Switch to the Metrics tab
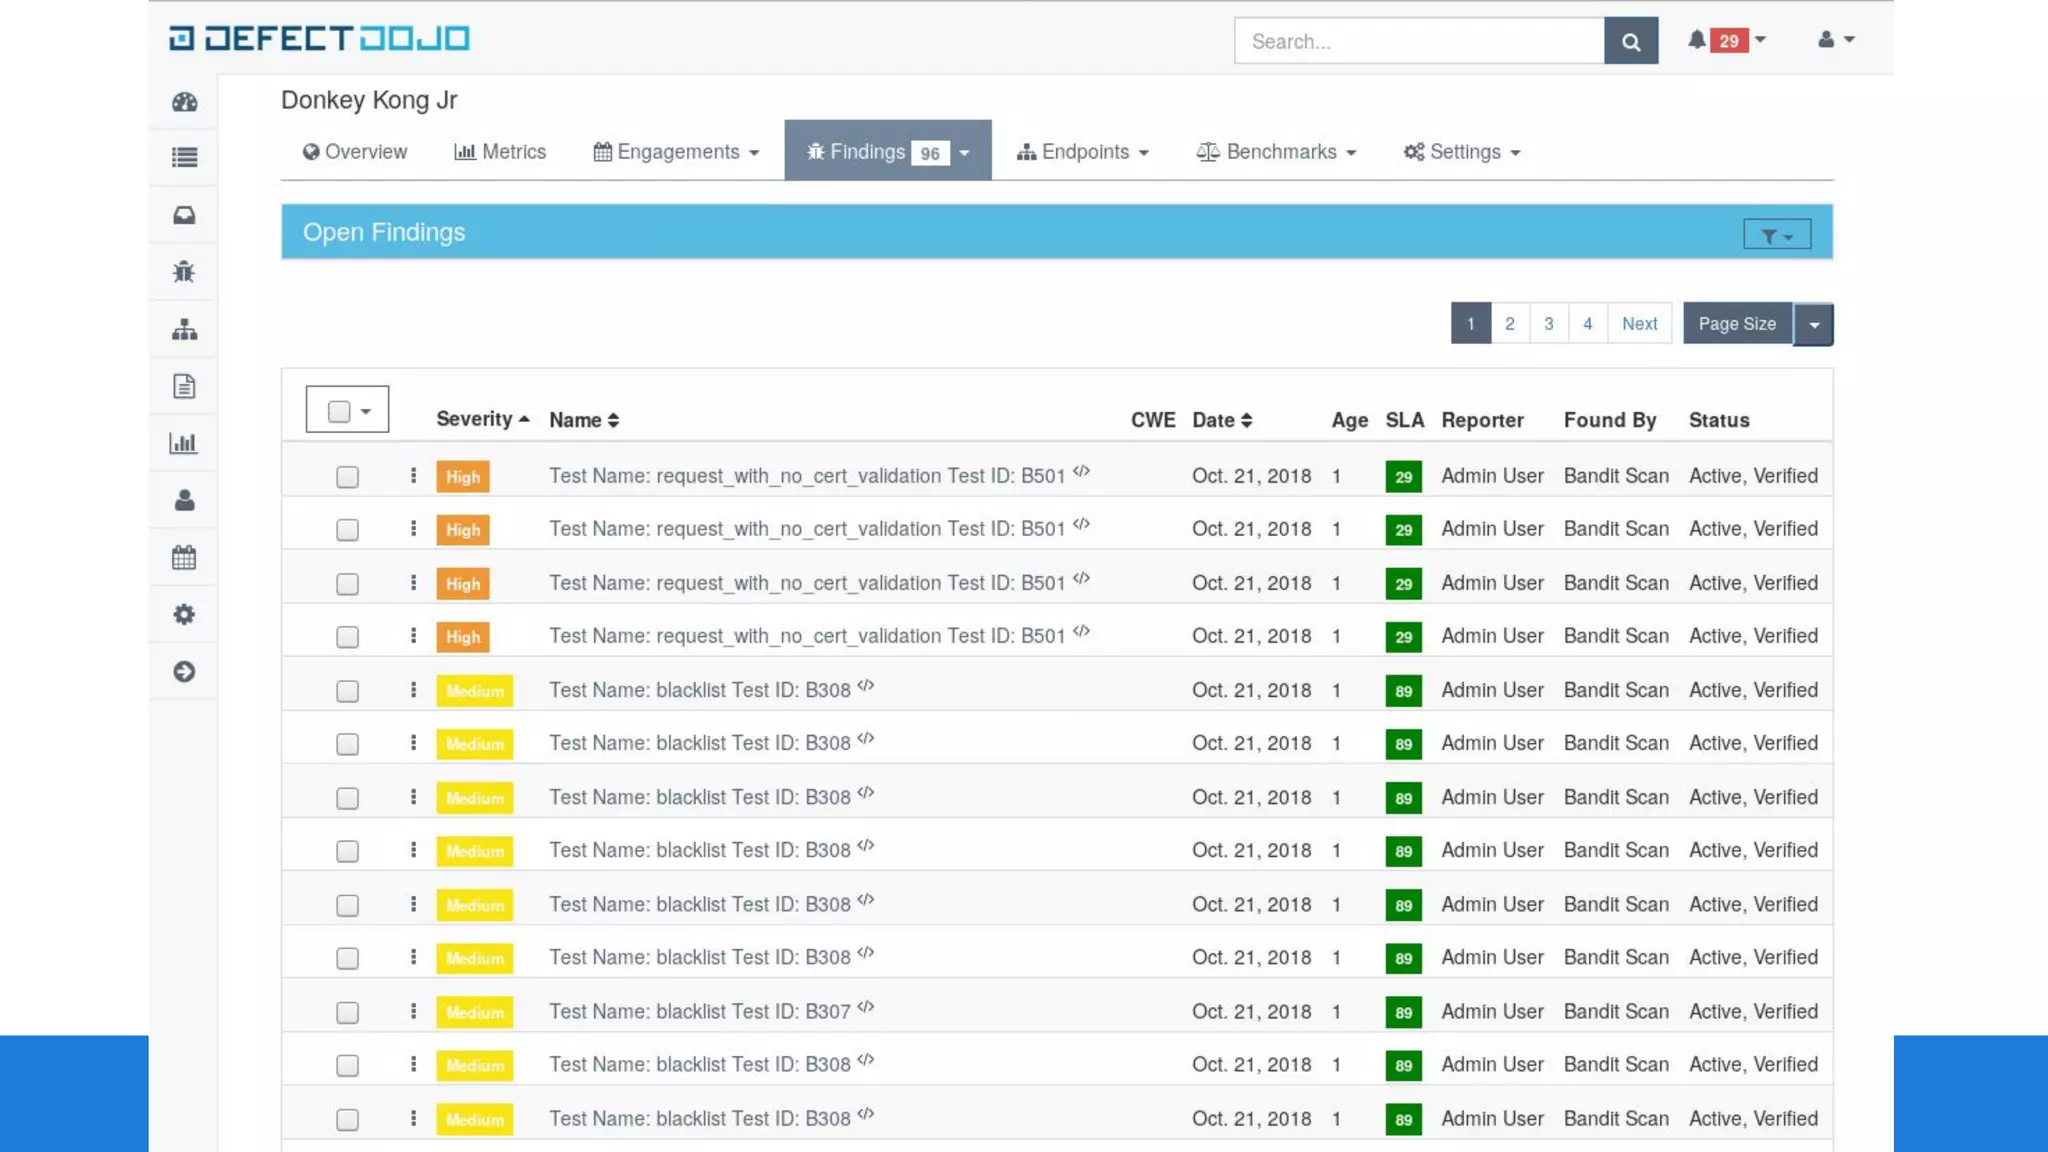The height and width of the screenshot is (1152, 2048). click(500, 152)
